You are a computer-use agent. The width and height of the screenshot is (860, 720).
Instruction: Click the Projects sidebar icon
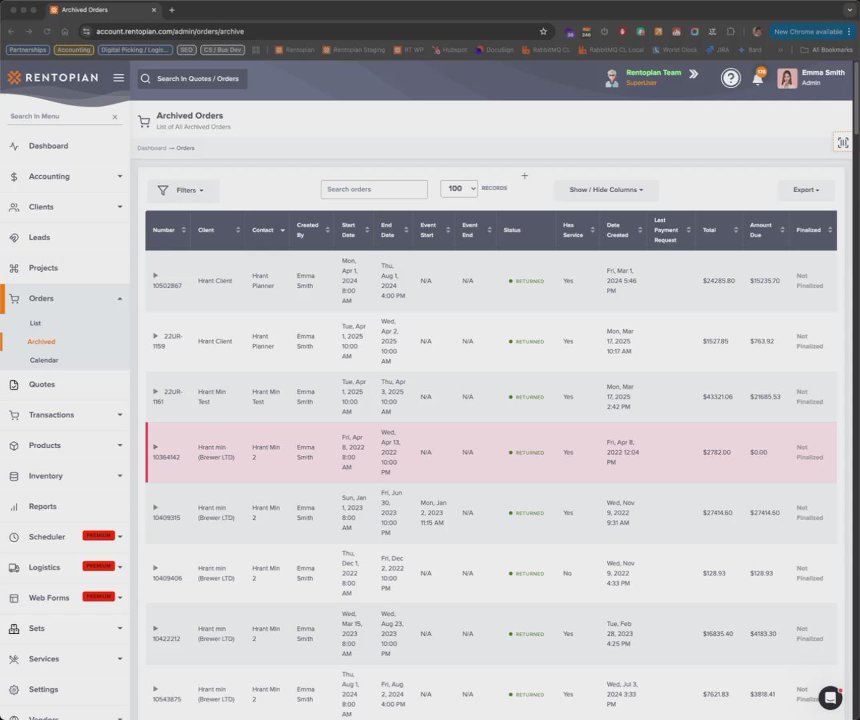tap(14, 268)
